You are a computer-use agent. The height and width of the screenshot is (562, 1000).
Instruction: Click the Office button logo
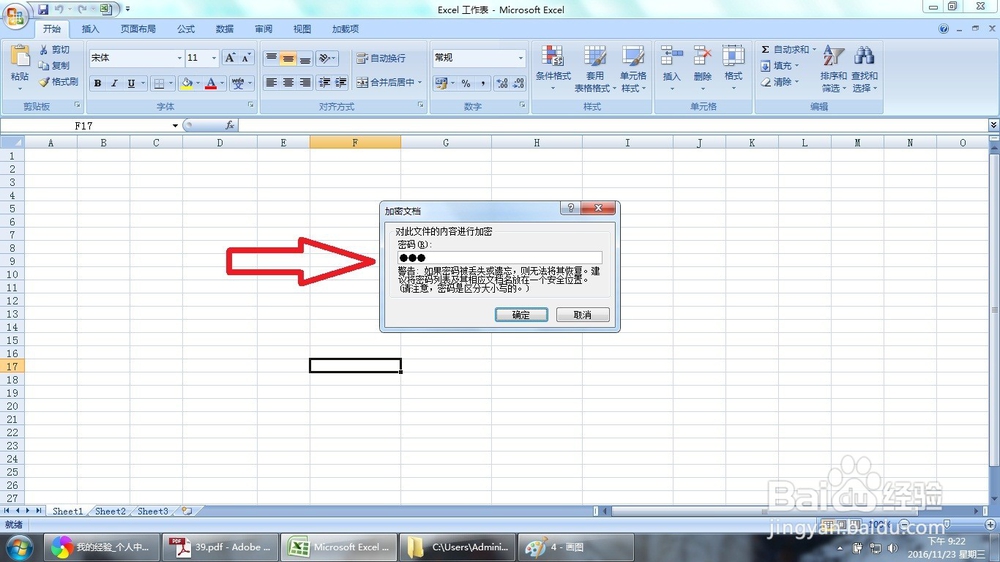[x=15, y=15]
